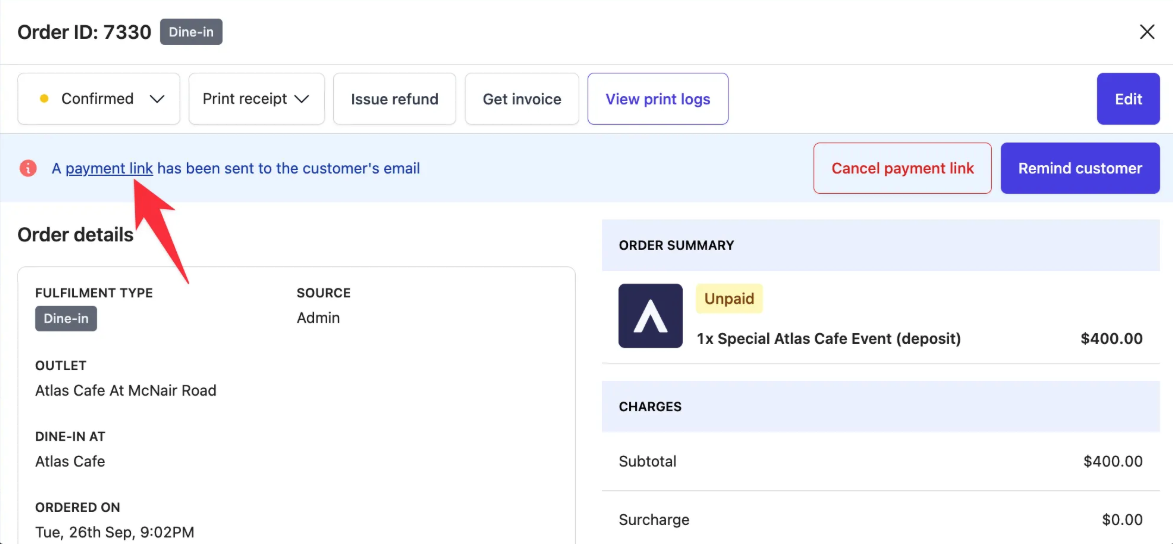This screenshot has height=544, width=1173.
Task: Open View print logs
Action: tap(657, 99)
